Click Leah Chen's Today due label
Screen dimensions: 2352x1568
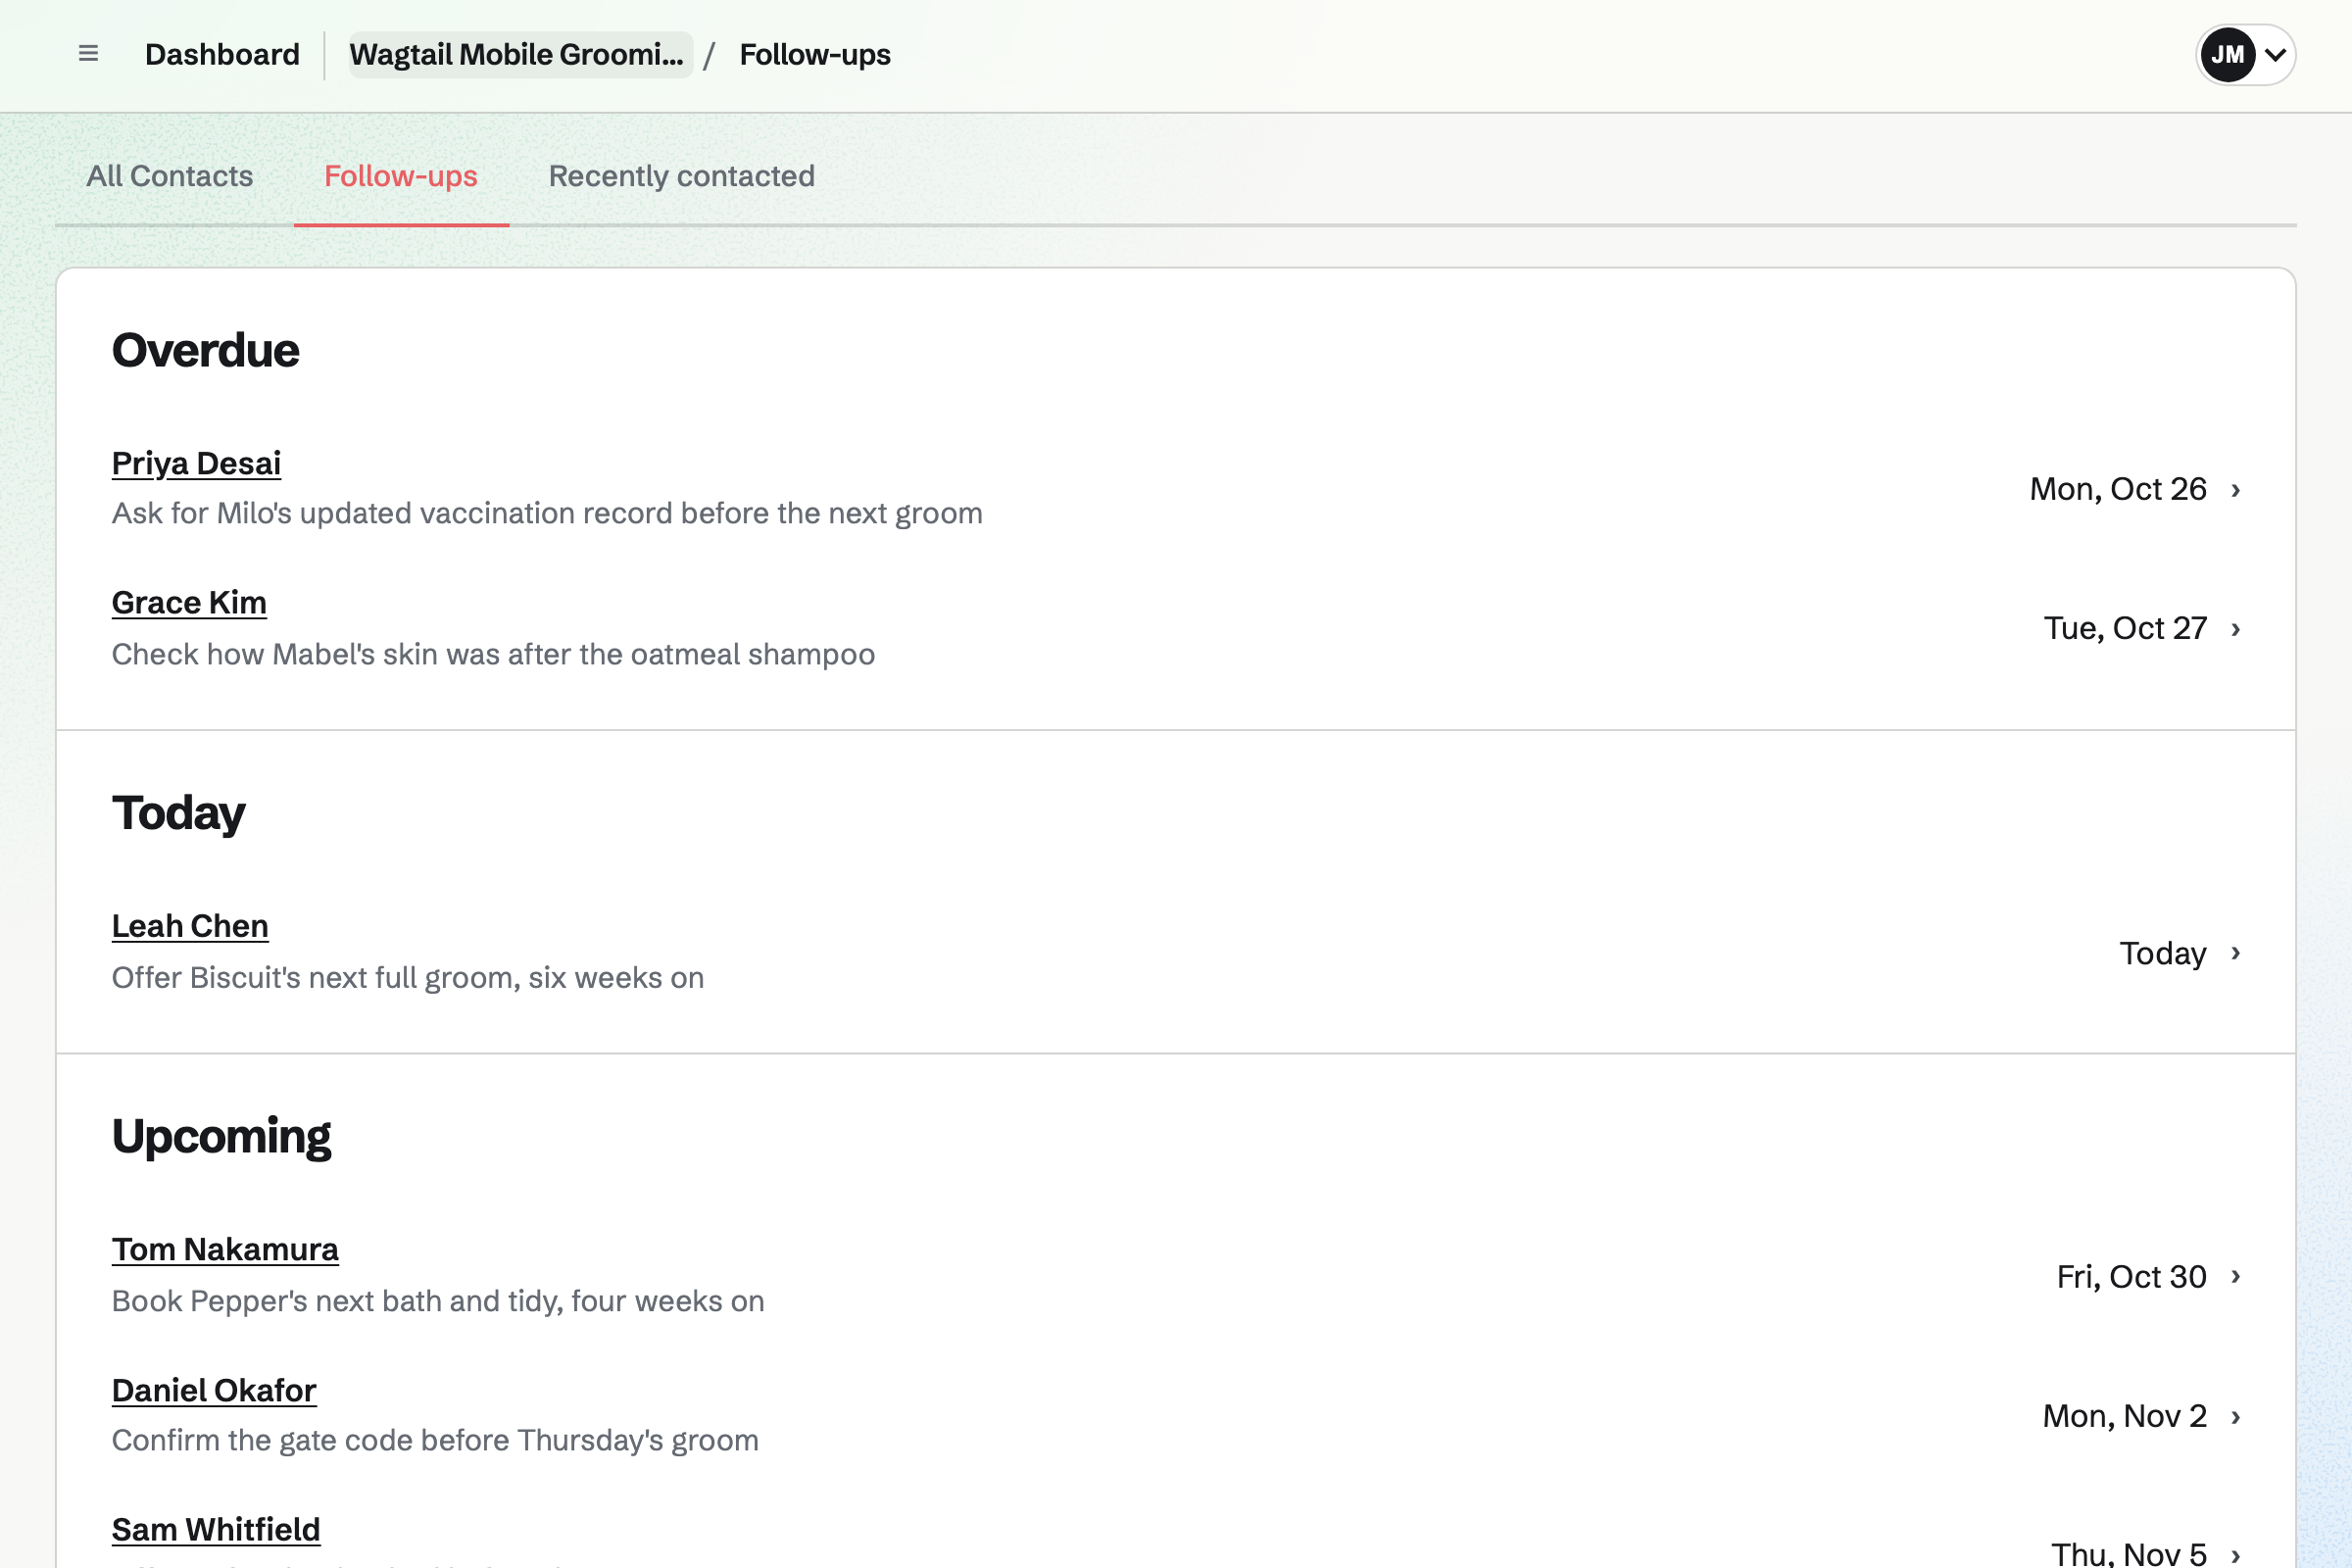tap(2163, 953)
